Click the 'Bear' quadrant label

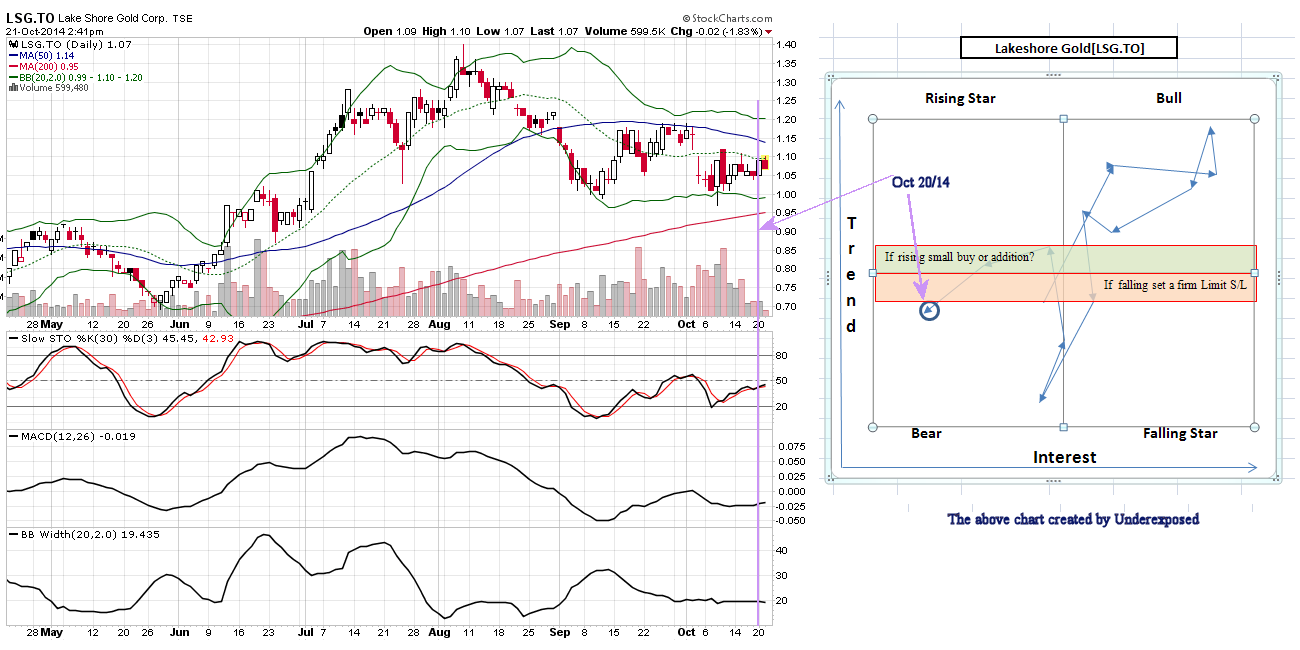[x=926, y=433]
